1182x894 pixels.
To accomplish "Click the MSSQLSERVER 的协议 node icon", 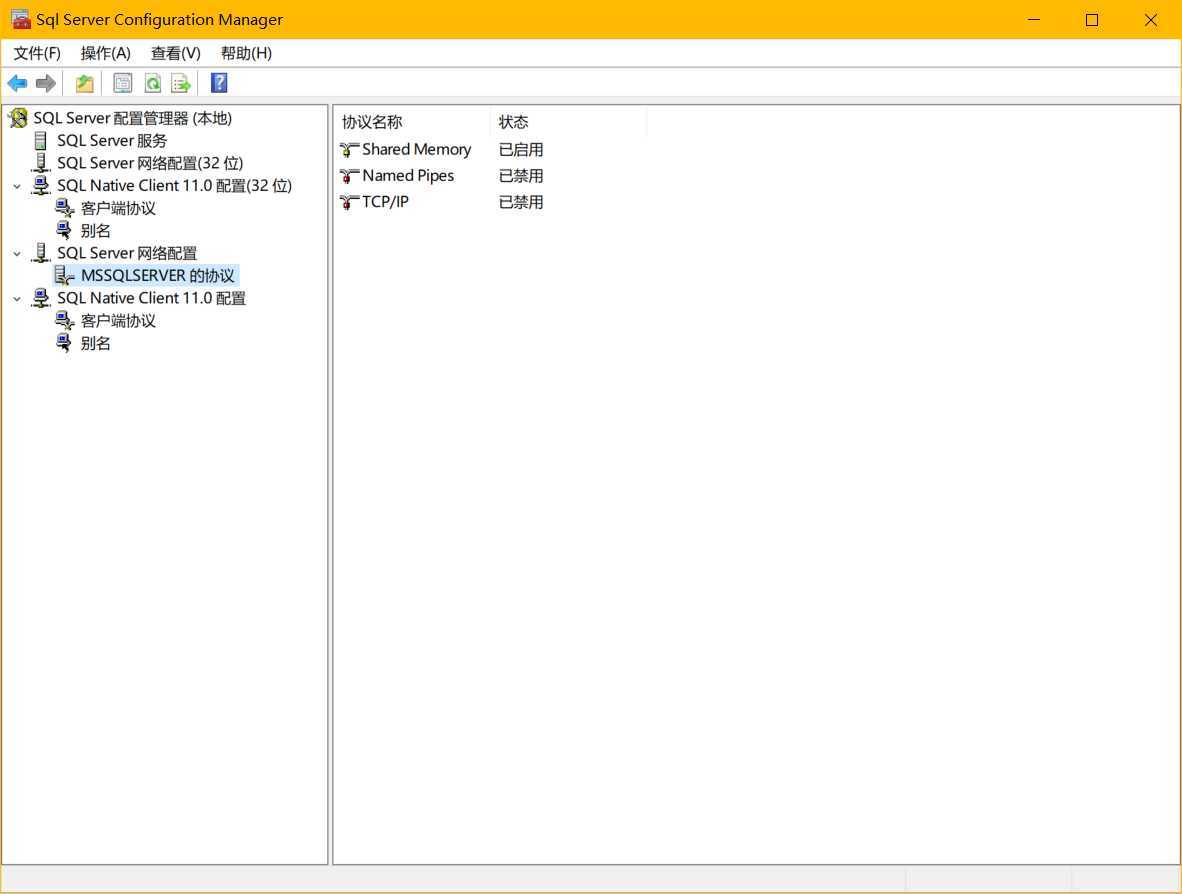I will 64,276.
